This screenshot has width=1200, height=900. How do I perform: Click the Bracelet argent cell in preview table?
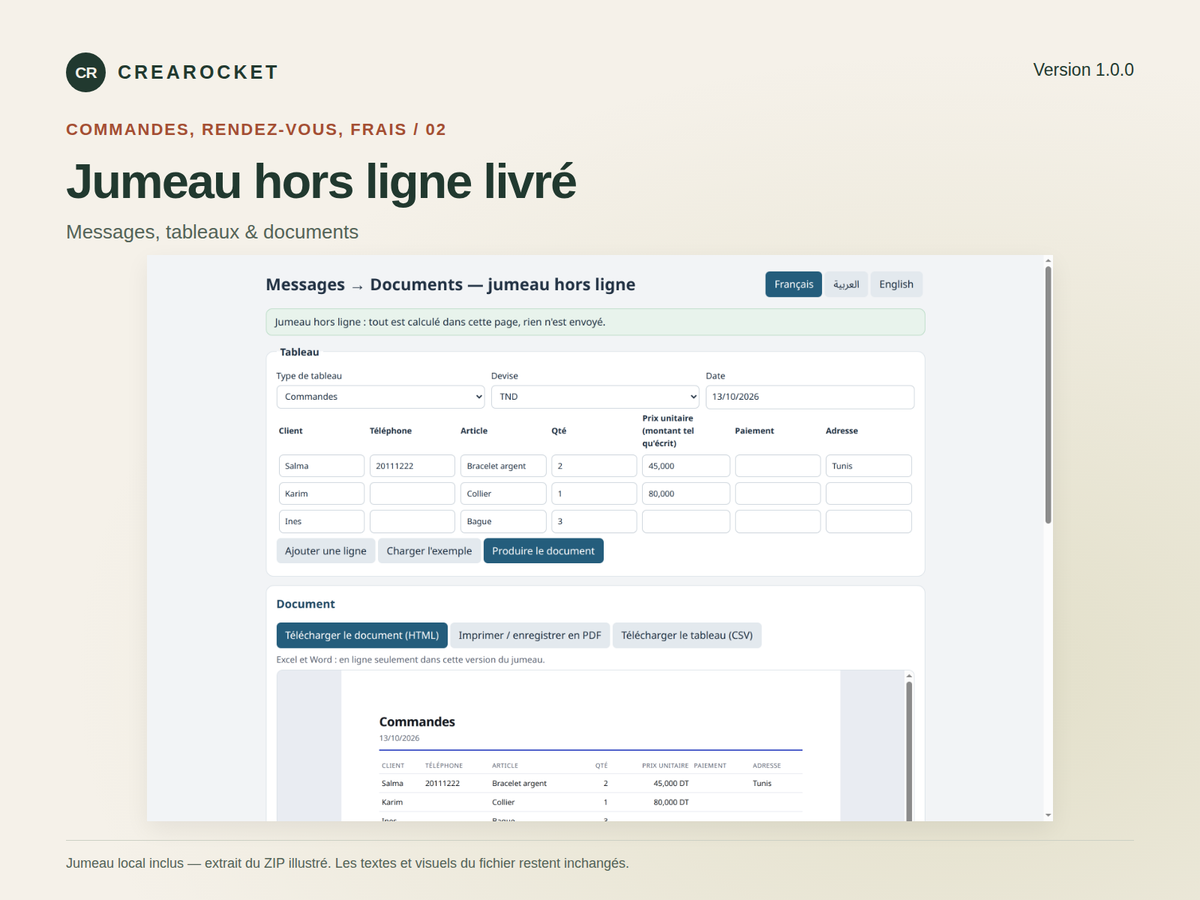520,783
